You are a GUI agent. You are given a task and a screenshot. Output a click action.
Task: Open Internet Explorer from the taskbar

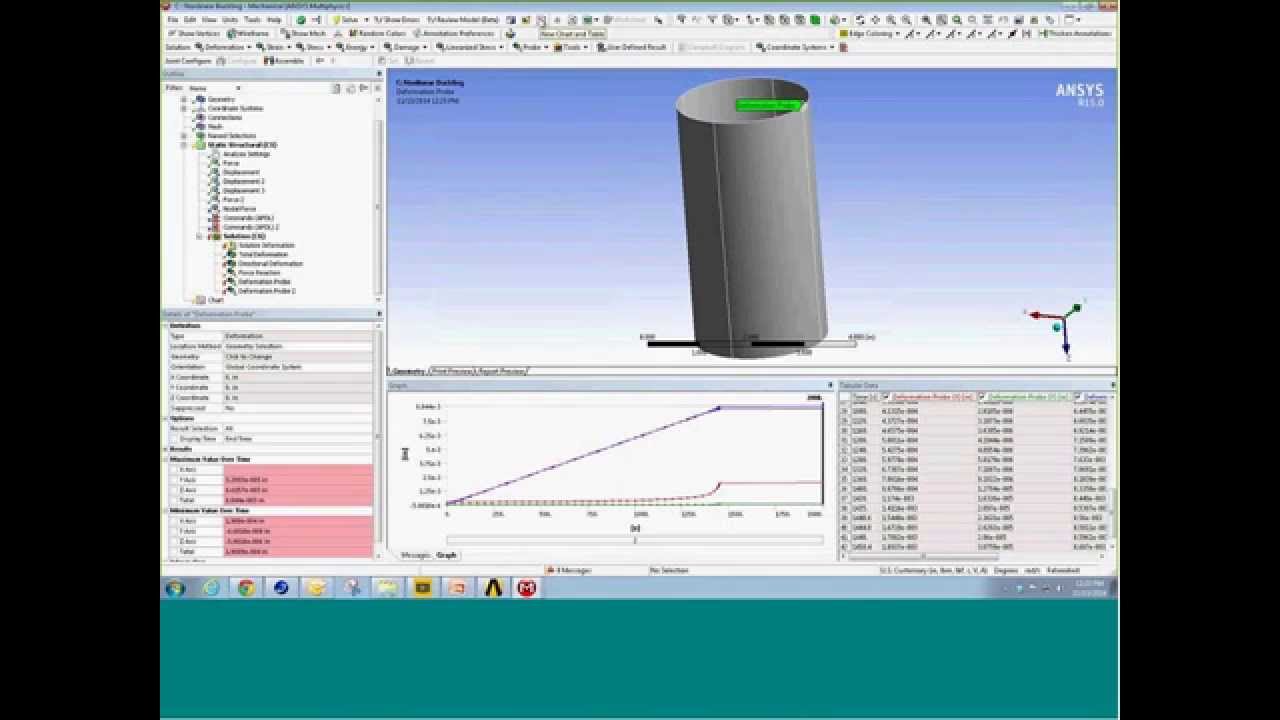pyautogui.click(x=212, y=588)
